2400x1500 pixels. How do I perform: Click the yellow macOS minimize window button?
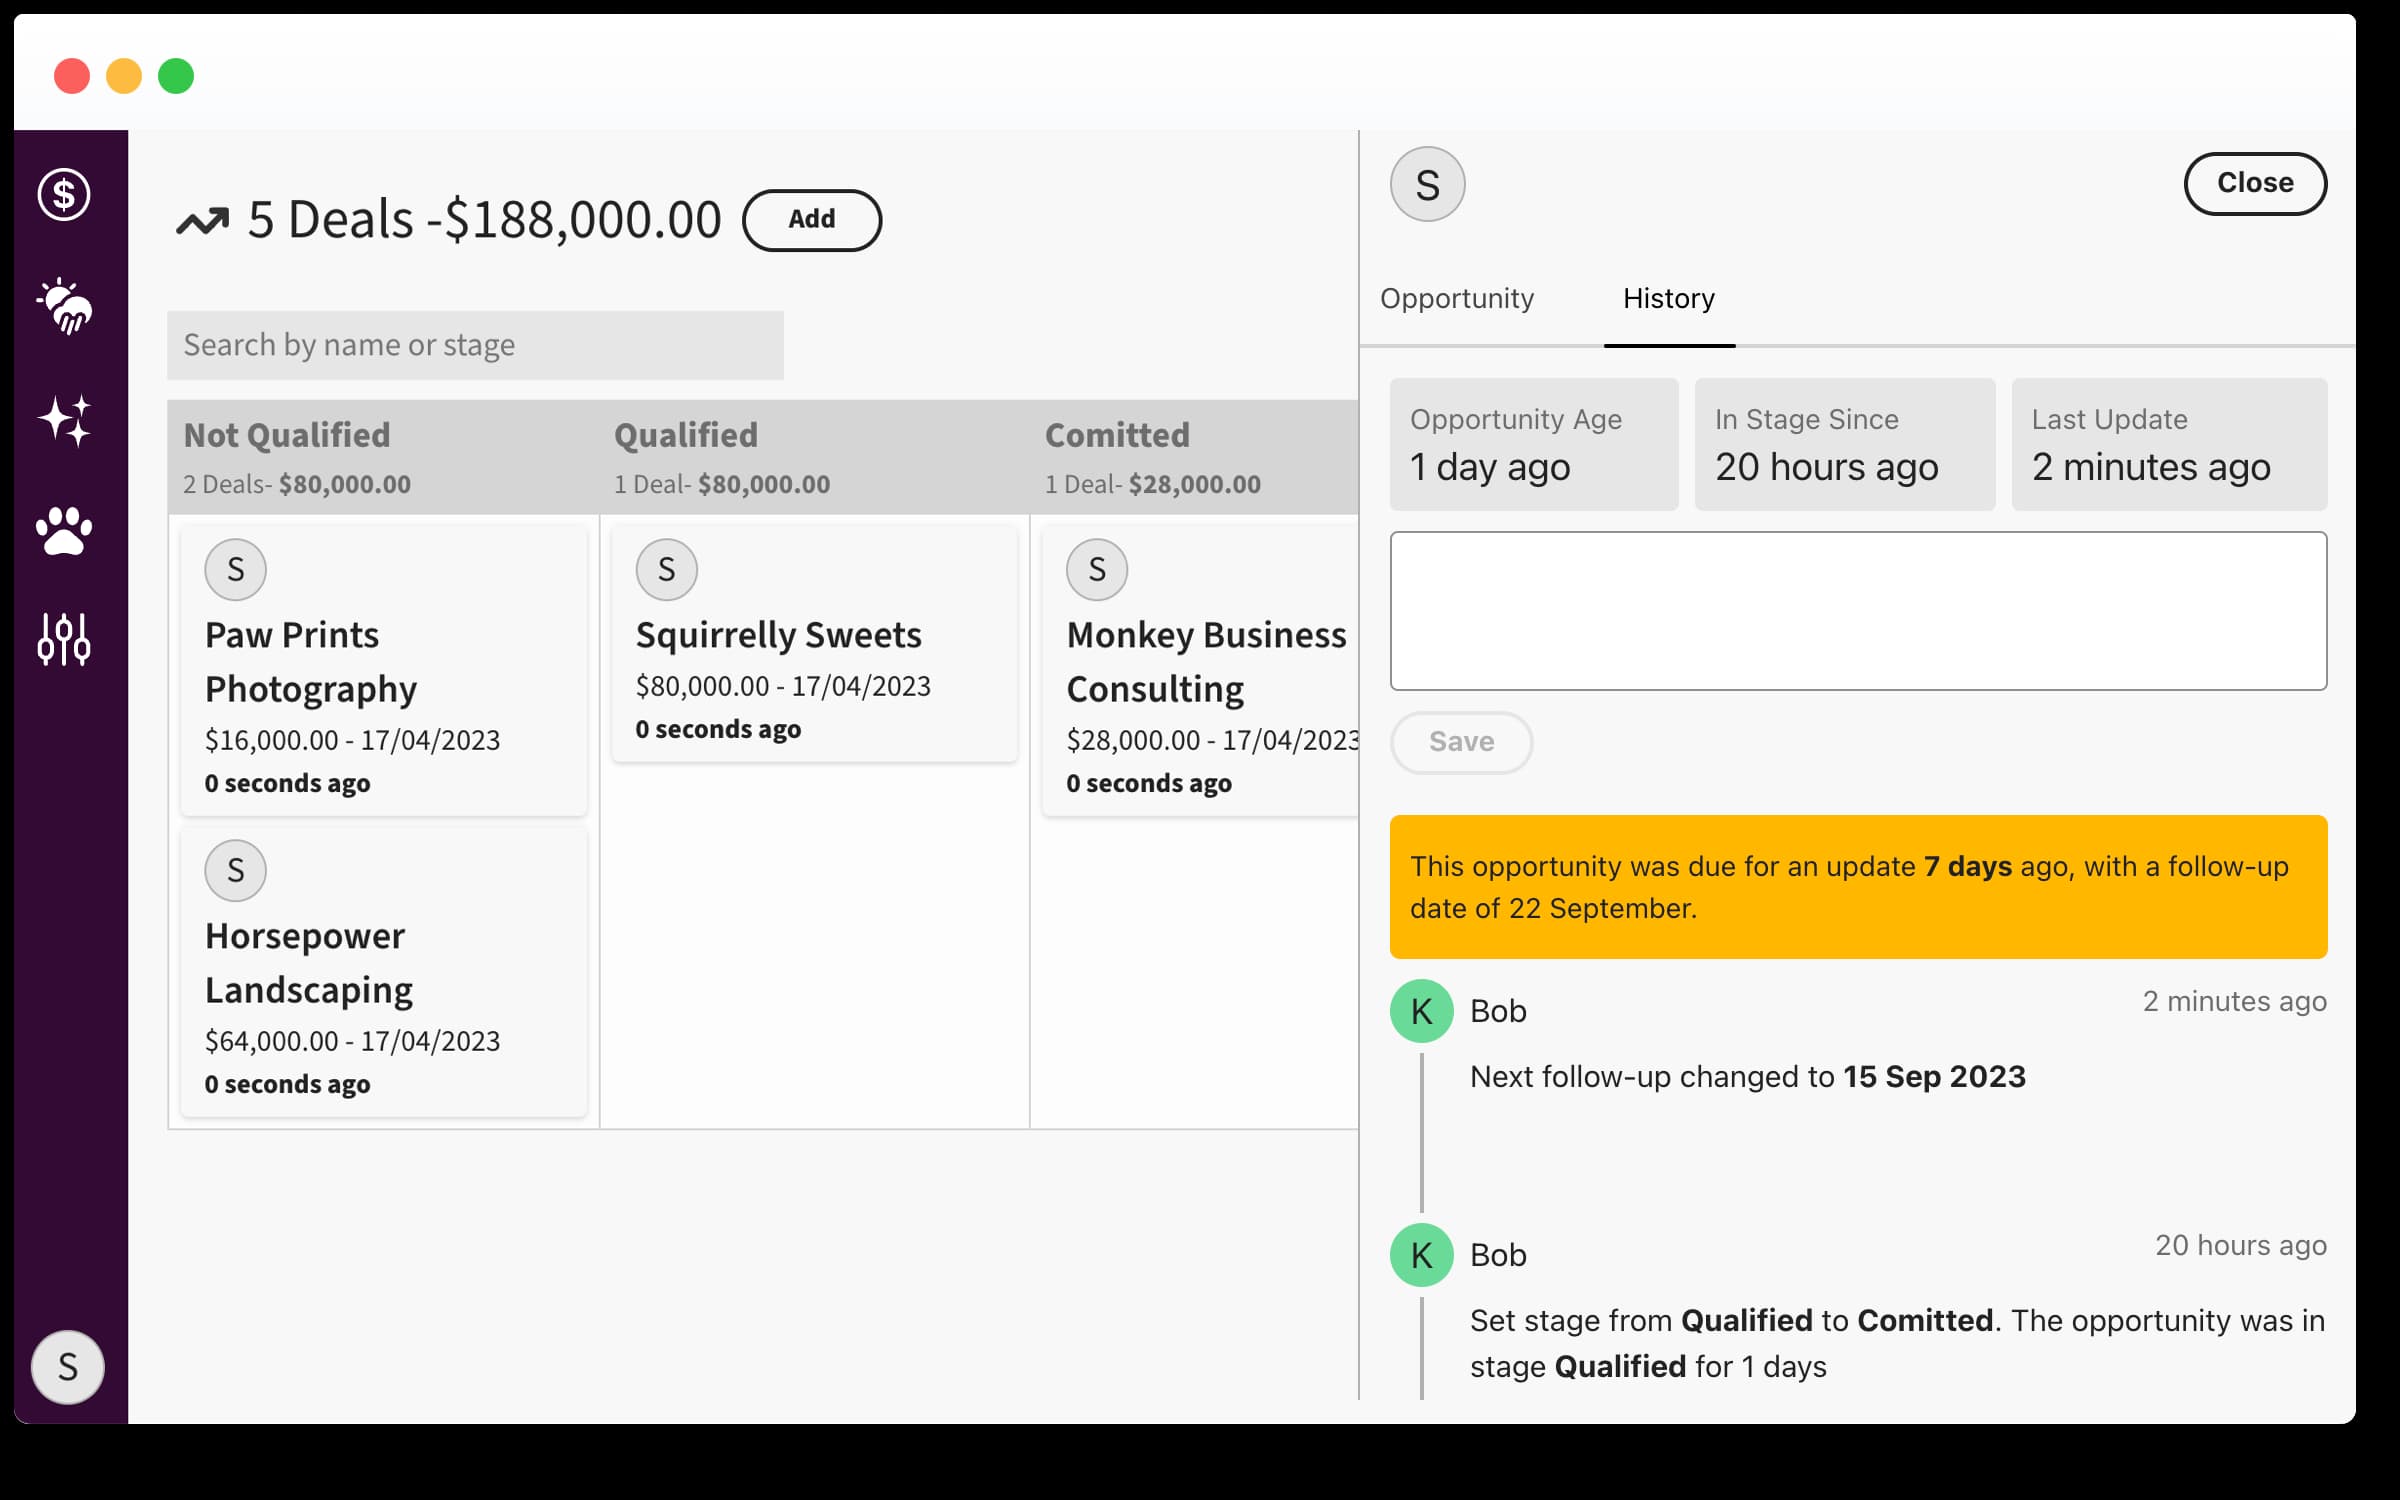tap(124, 76)
